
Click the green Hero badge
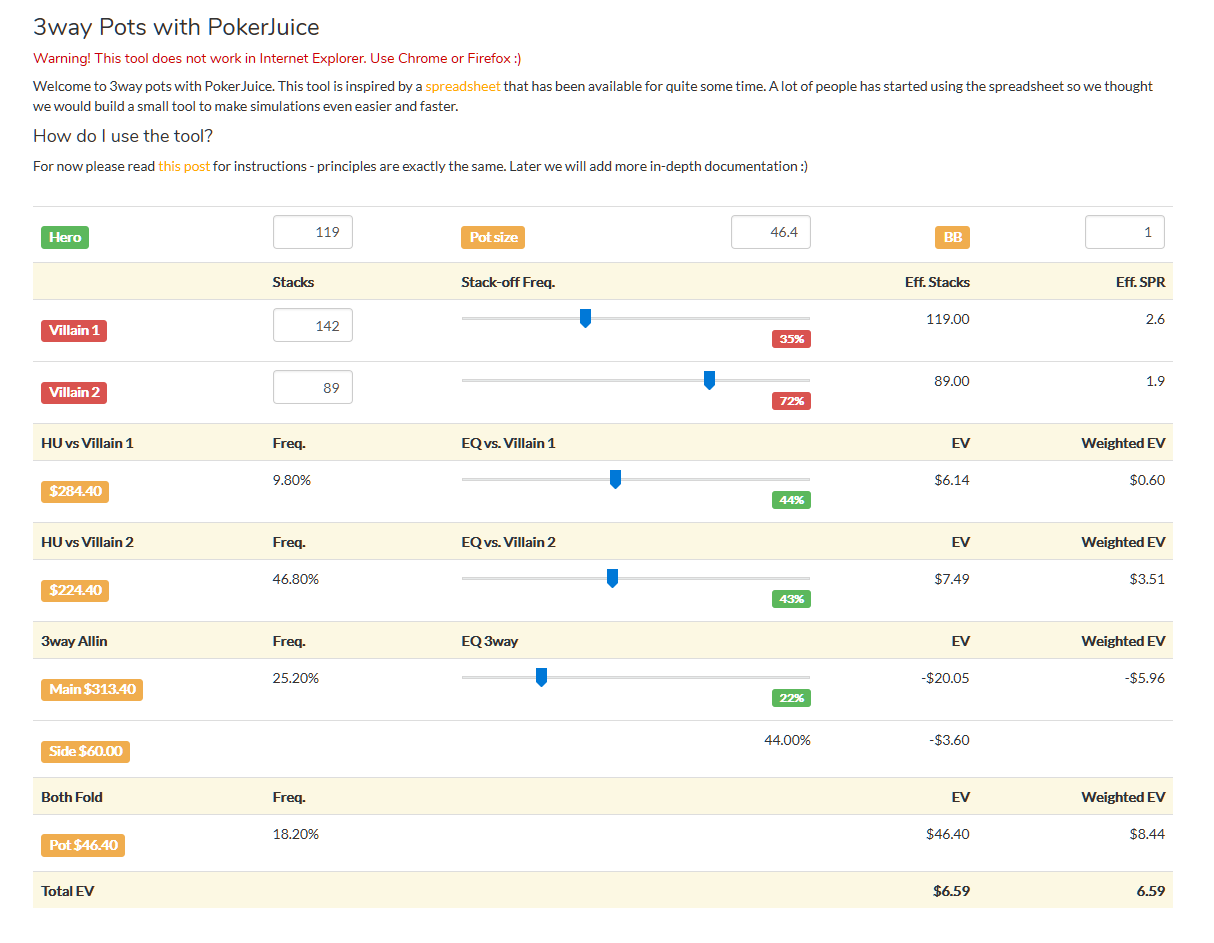65,238
